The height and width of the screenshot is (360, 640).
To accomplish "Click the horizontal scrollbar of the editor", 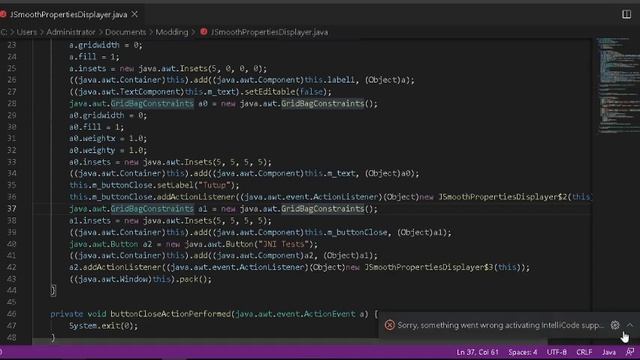I will click(290, 340).
